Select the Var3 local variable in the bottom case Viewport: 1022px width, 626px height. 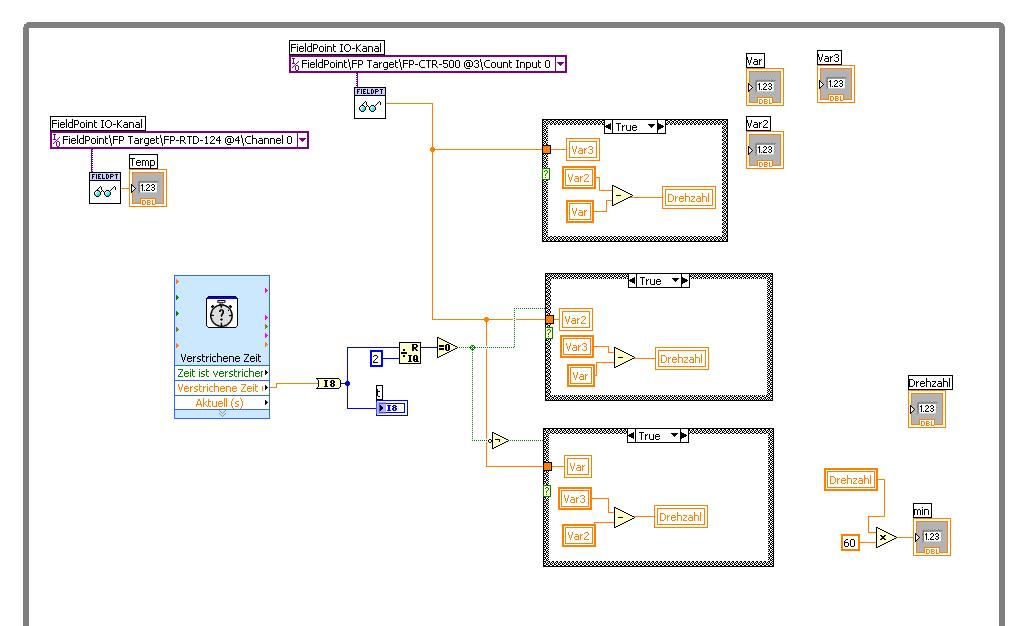coord(575,499)
